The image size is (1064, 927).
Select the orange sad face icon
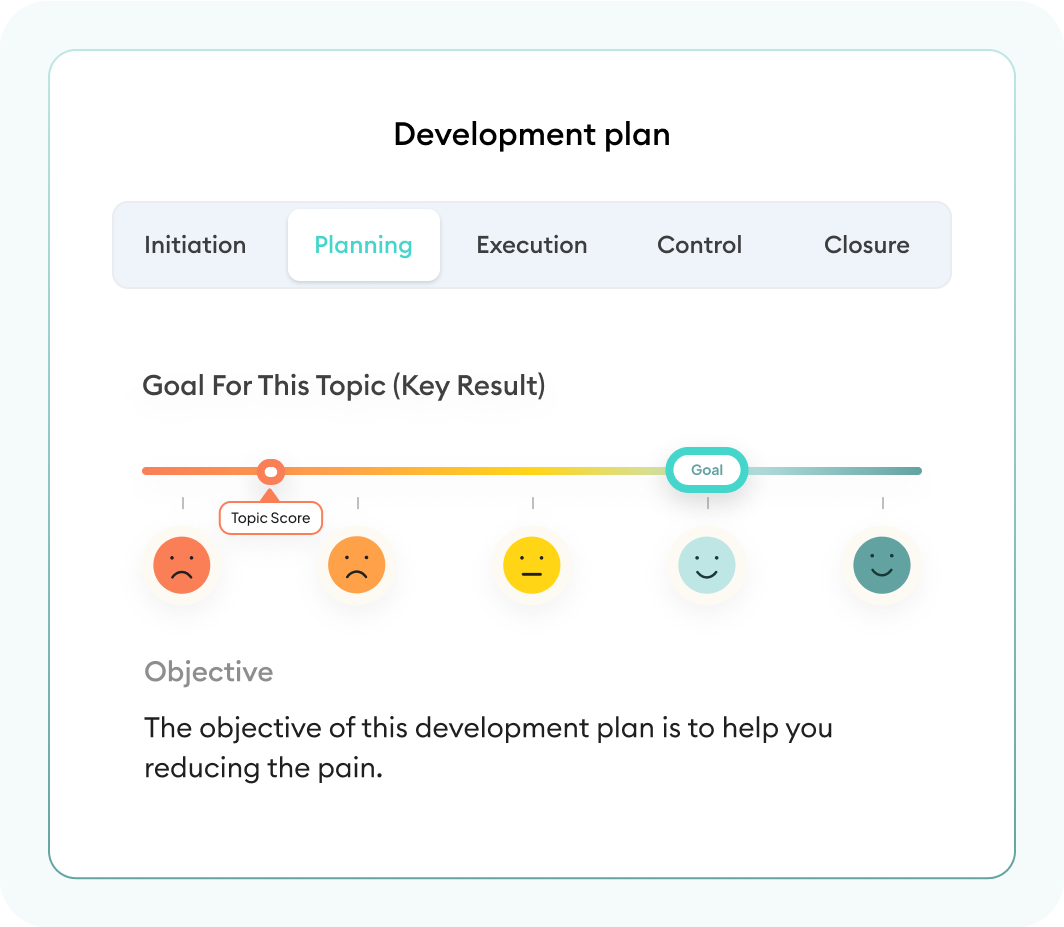(x=357, y=566)
